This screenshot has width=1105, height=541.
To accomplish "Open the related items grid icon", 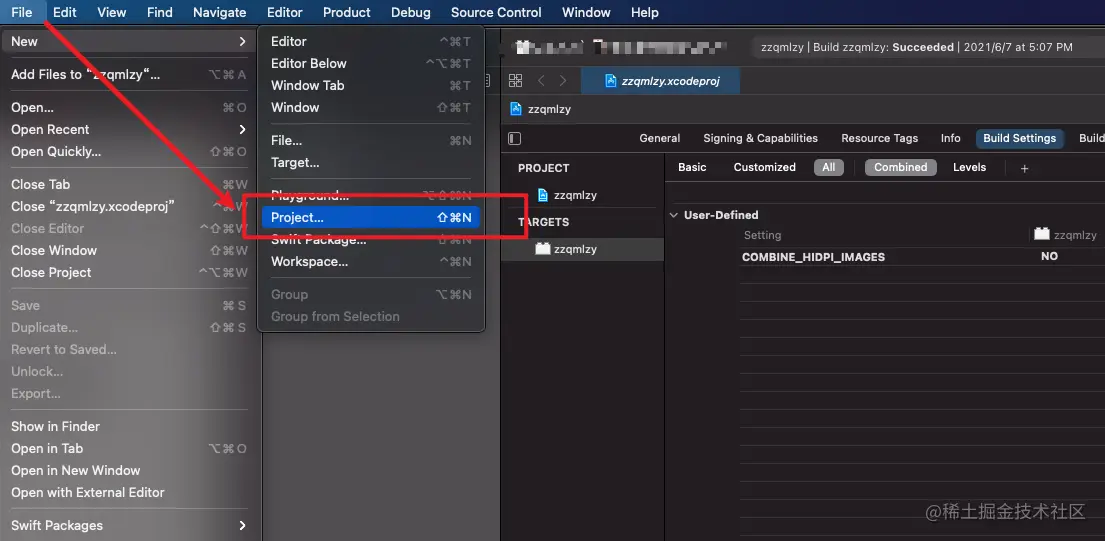I will [x=515, y=80].
